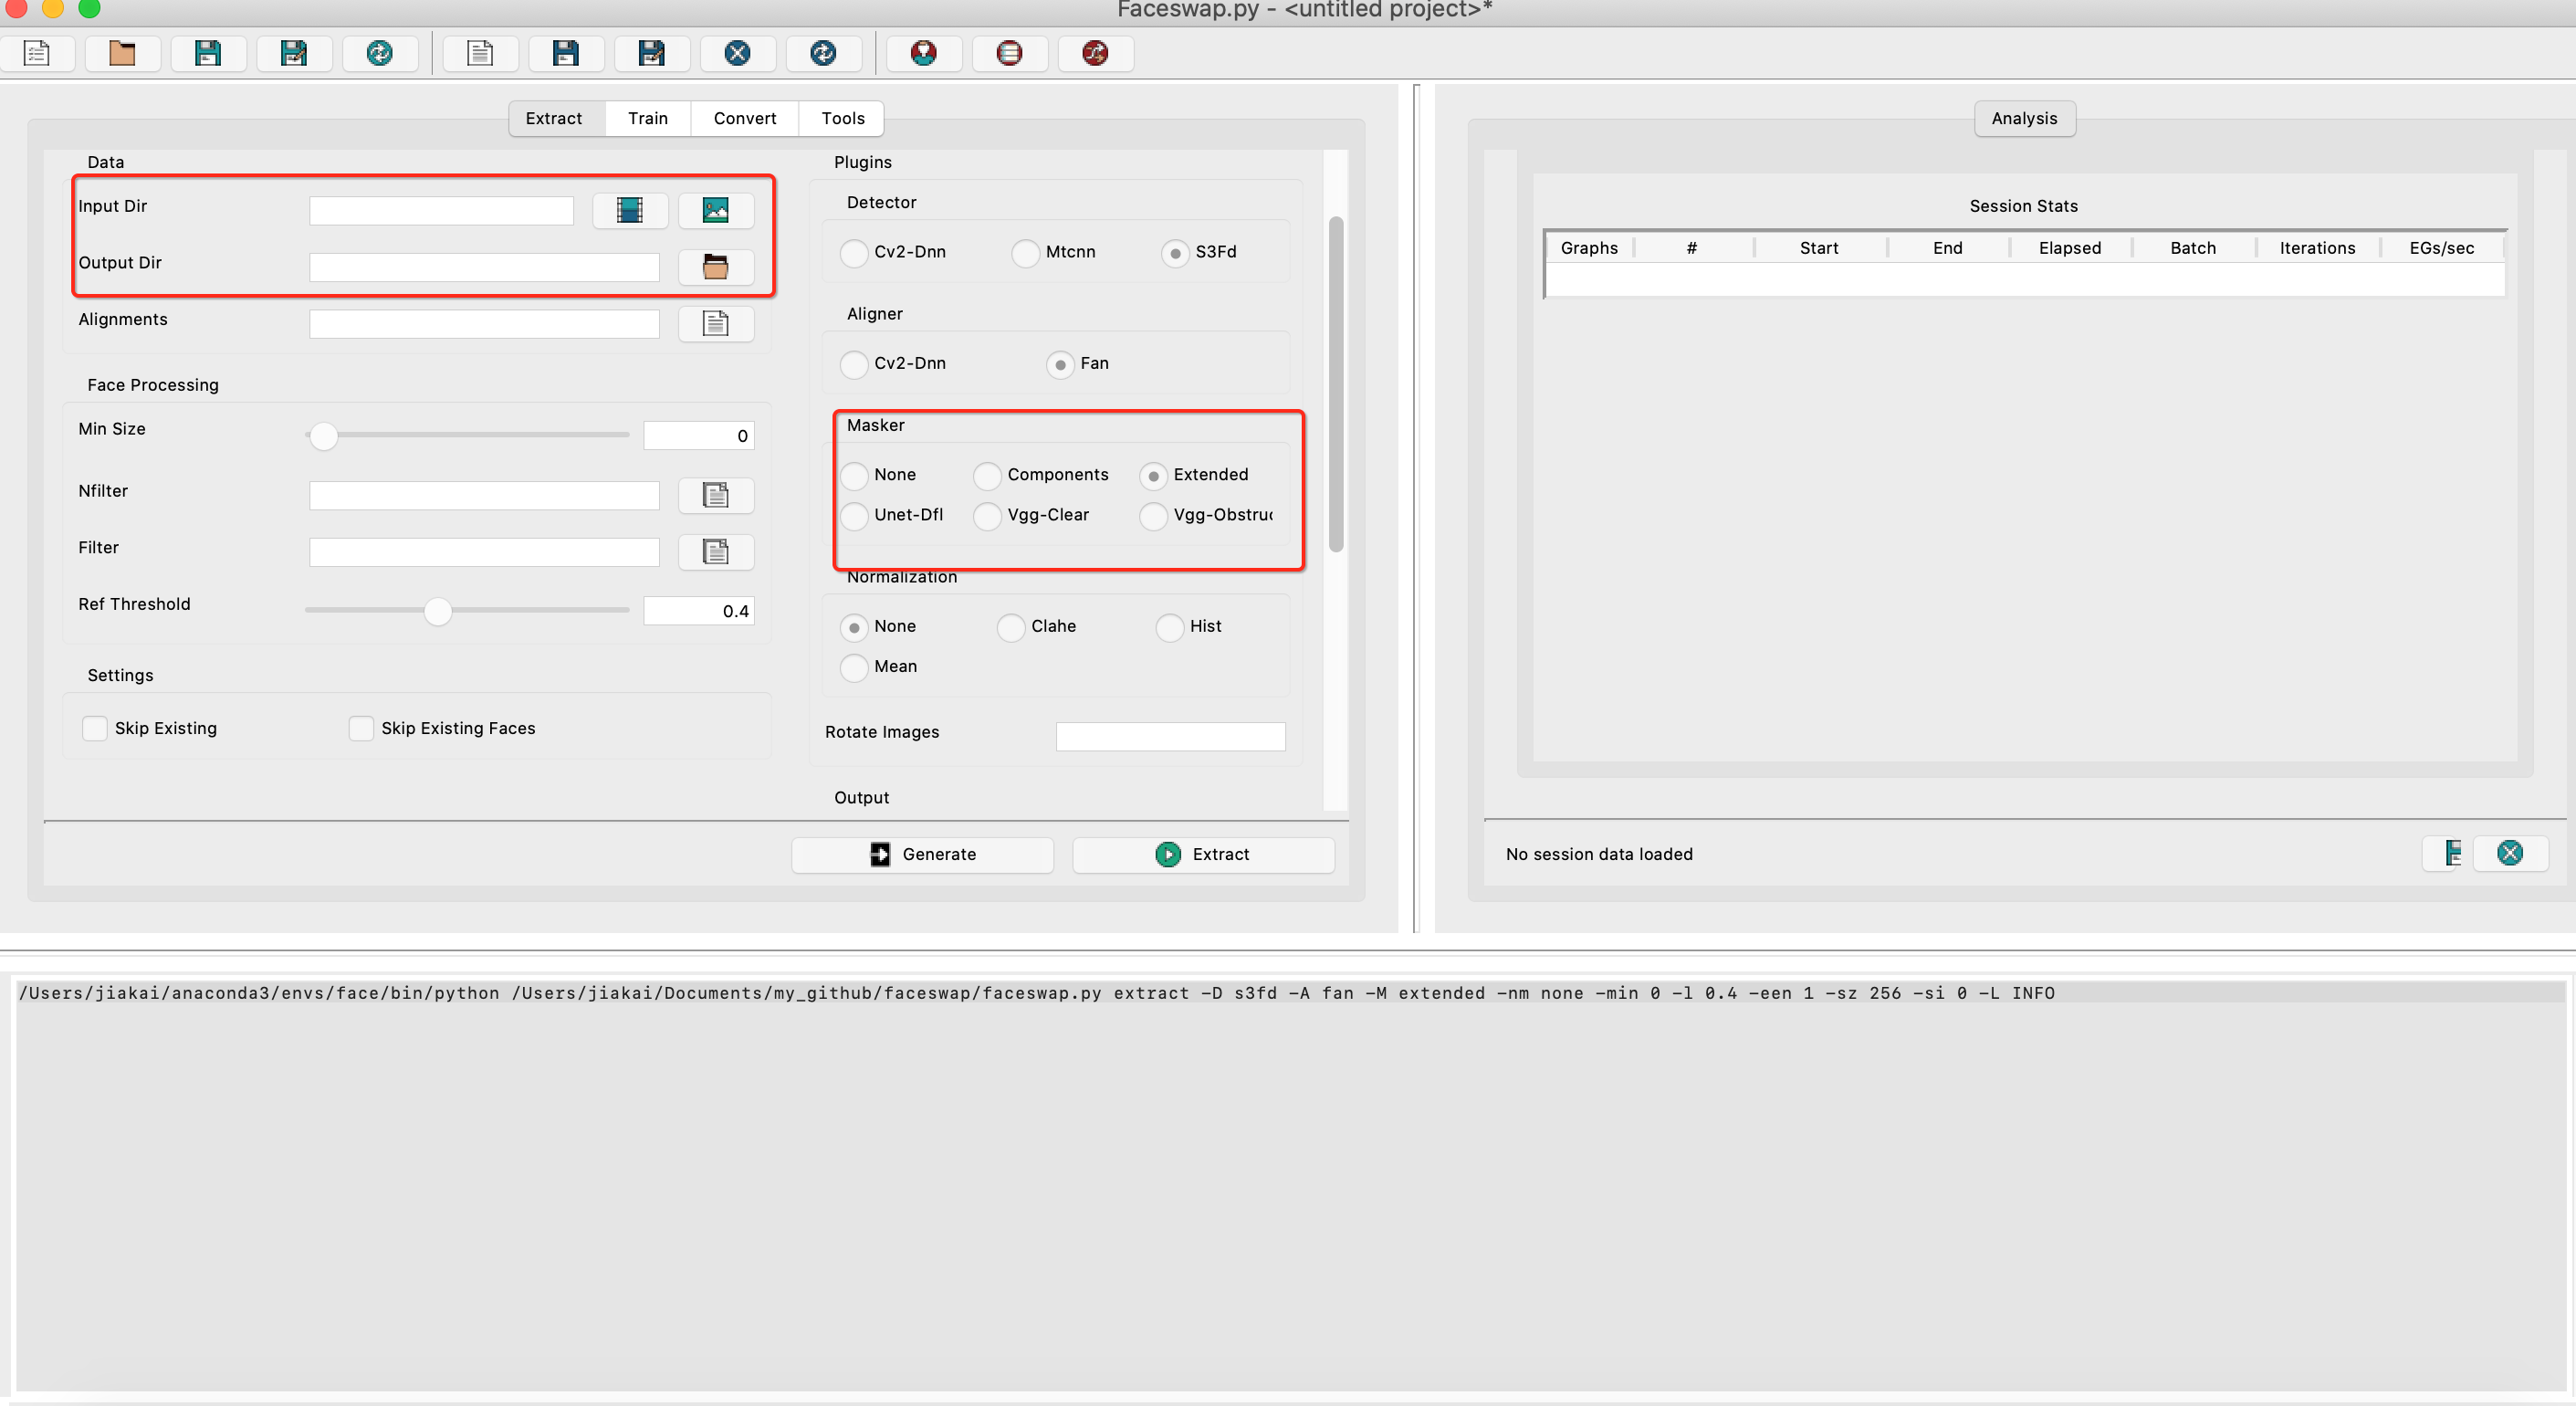Browse for input video with film icon
Screen dimensions: 2576x1406
pyautogui.click(x=629, y=210)
